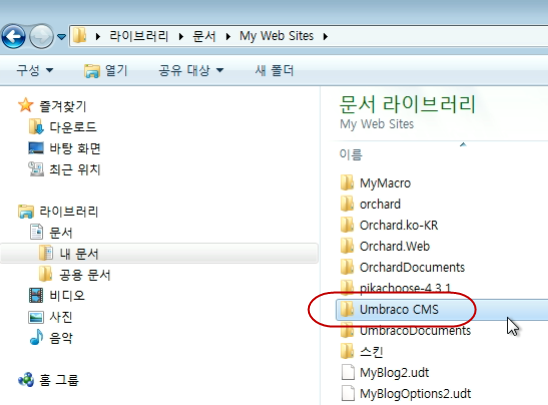Click the 음악 music note icon
The image size is (548, 405).
click(x=36, y=337)
